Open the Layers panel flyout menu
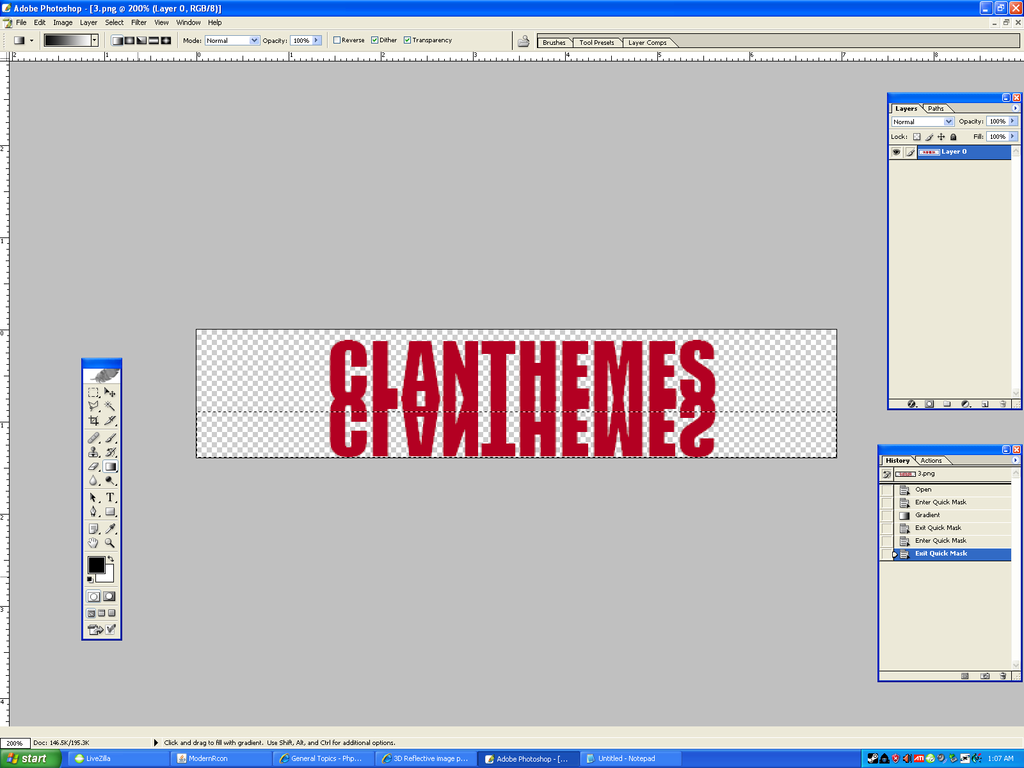This screenshot has width=1024, height=768. click(x=1015, y=108)
